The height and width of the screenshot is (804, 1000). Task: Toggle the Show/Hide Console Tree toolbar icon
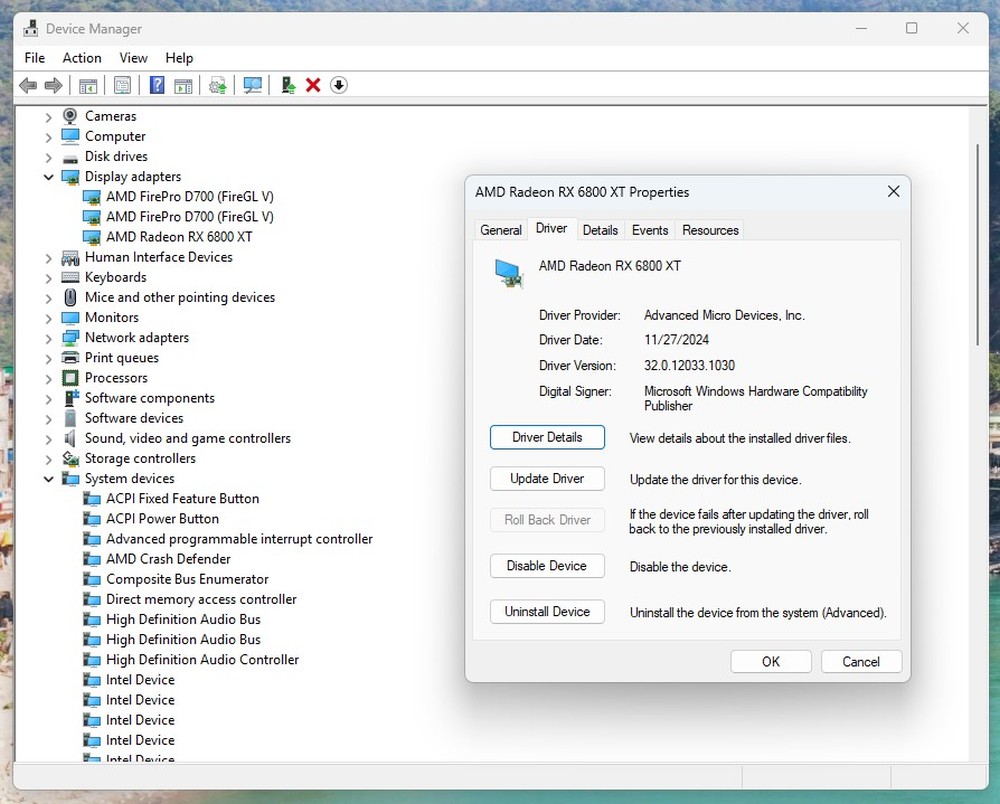pos(88,85)
